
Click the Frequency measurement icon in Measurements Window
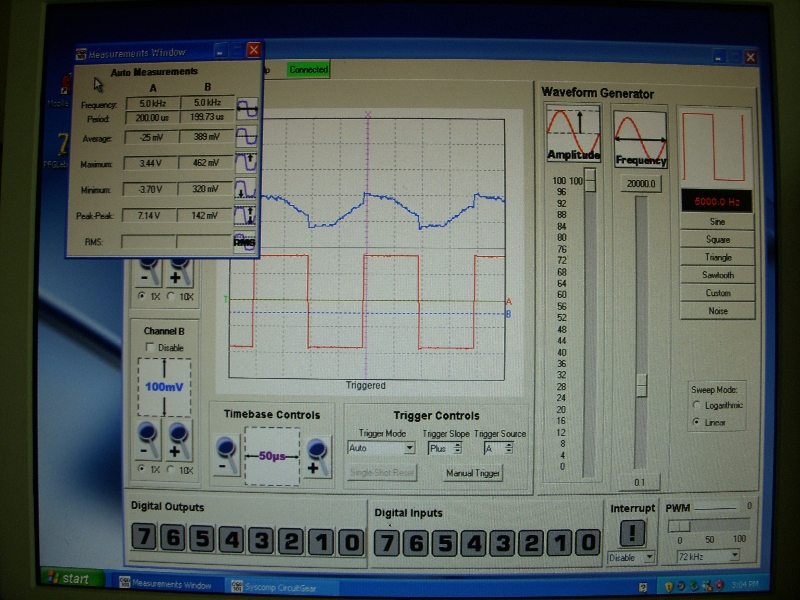[x=247, y=109]
